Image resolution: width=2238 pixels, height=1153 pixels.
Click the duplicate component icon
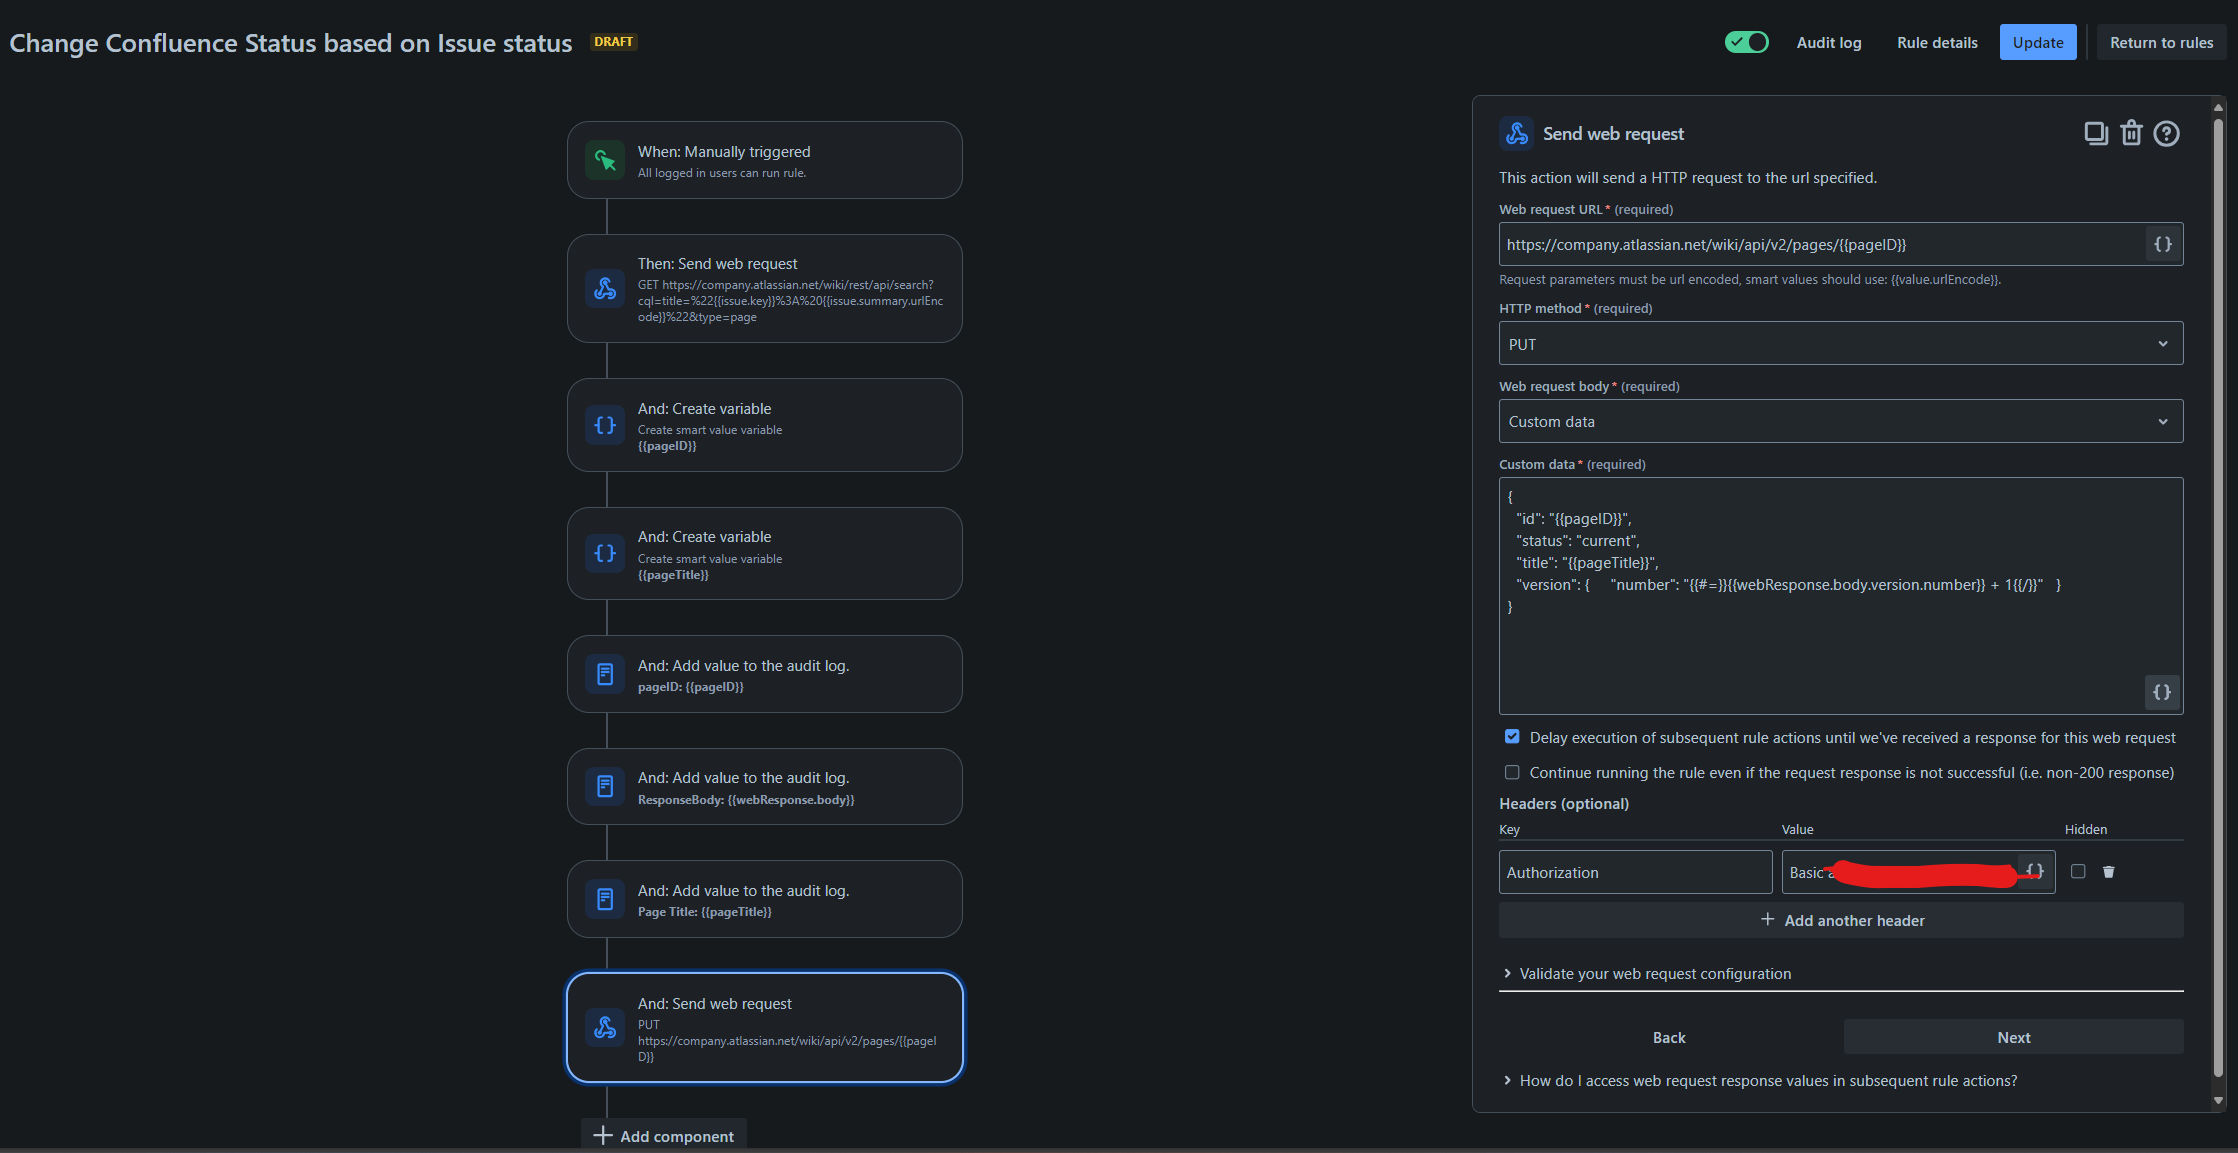pyautogui.click(x=2096, y=133)
